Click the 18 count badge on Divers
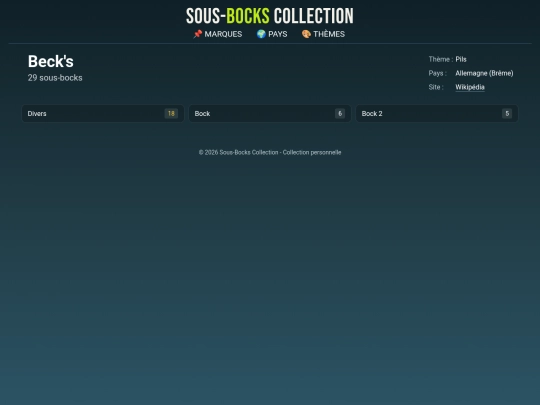The width and height of the screenshot is (540, 405). (x=171, y=114)
